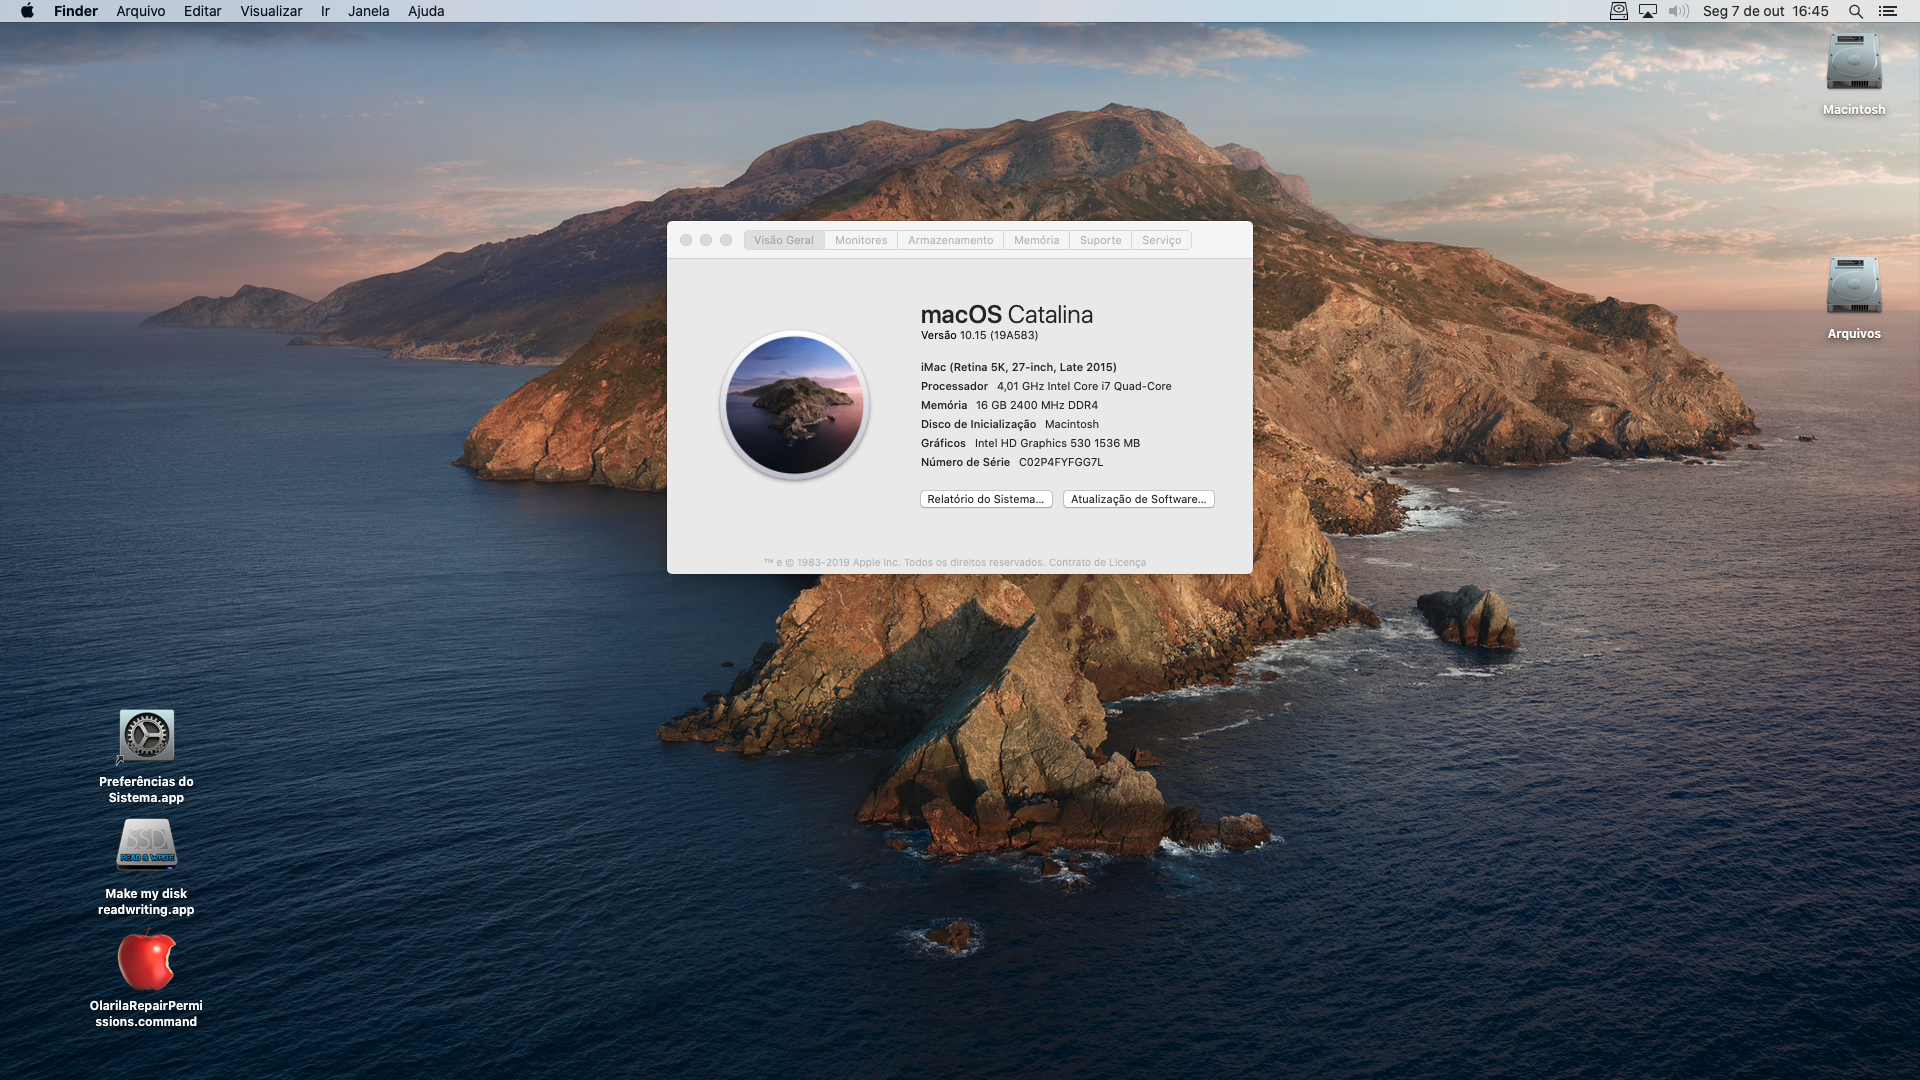This screenshot has height=1080, width=1920.
Task: Switch to Serviço tab
Action: point(1161,240)
